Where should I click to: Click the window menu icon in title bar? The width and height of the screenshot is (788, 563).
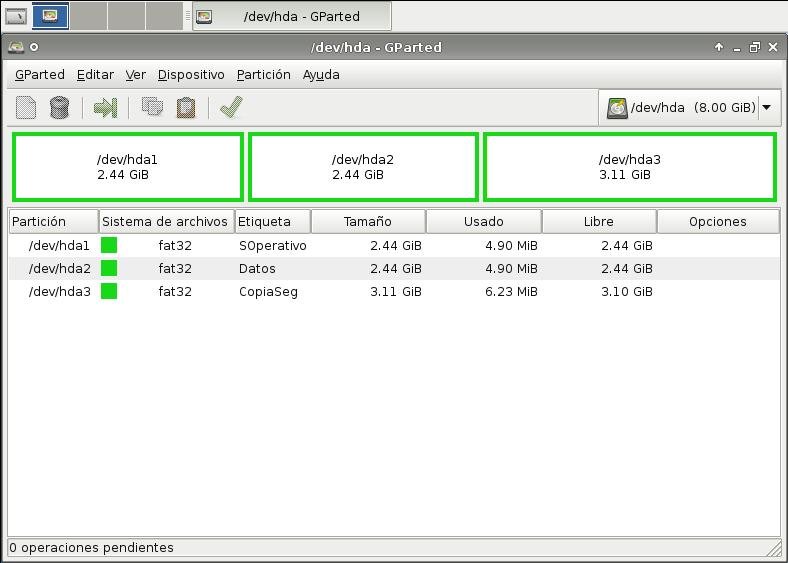(16, 47)
